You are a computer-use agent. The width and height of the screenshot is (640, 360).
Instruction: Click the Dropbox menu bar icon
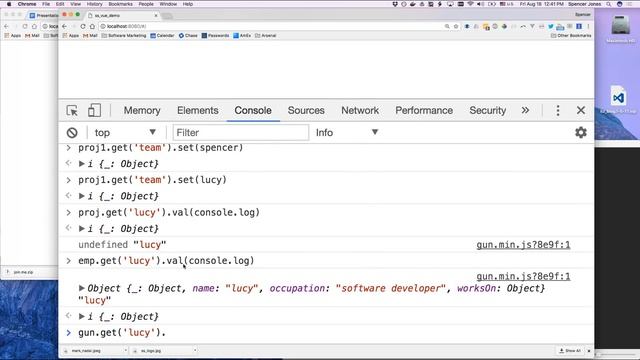coord(395,4)
